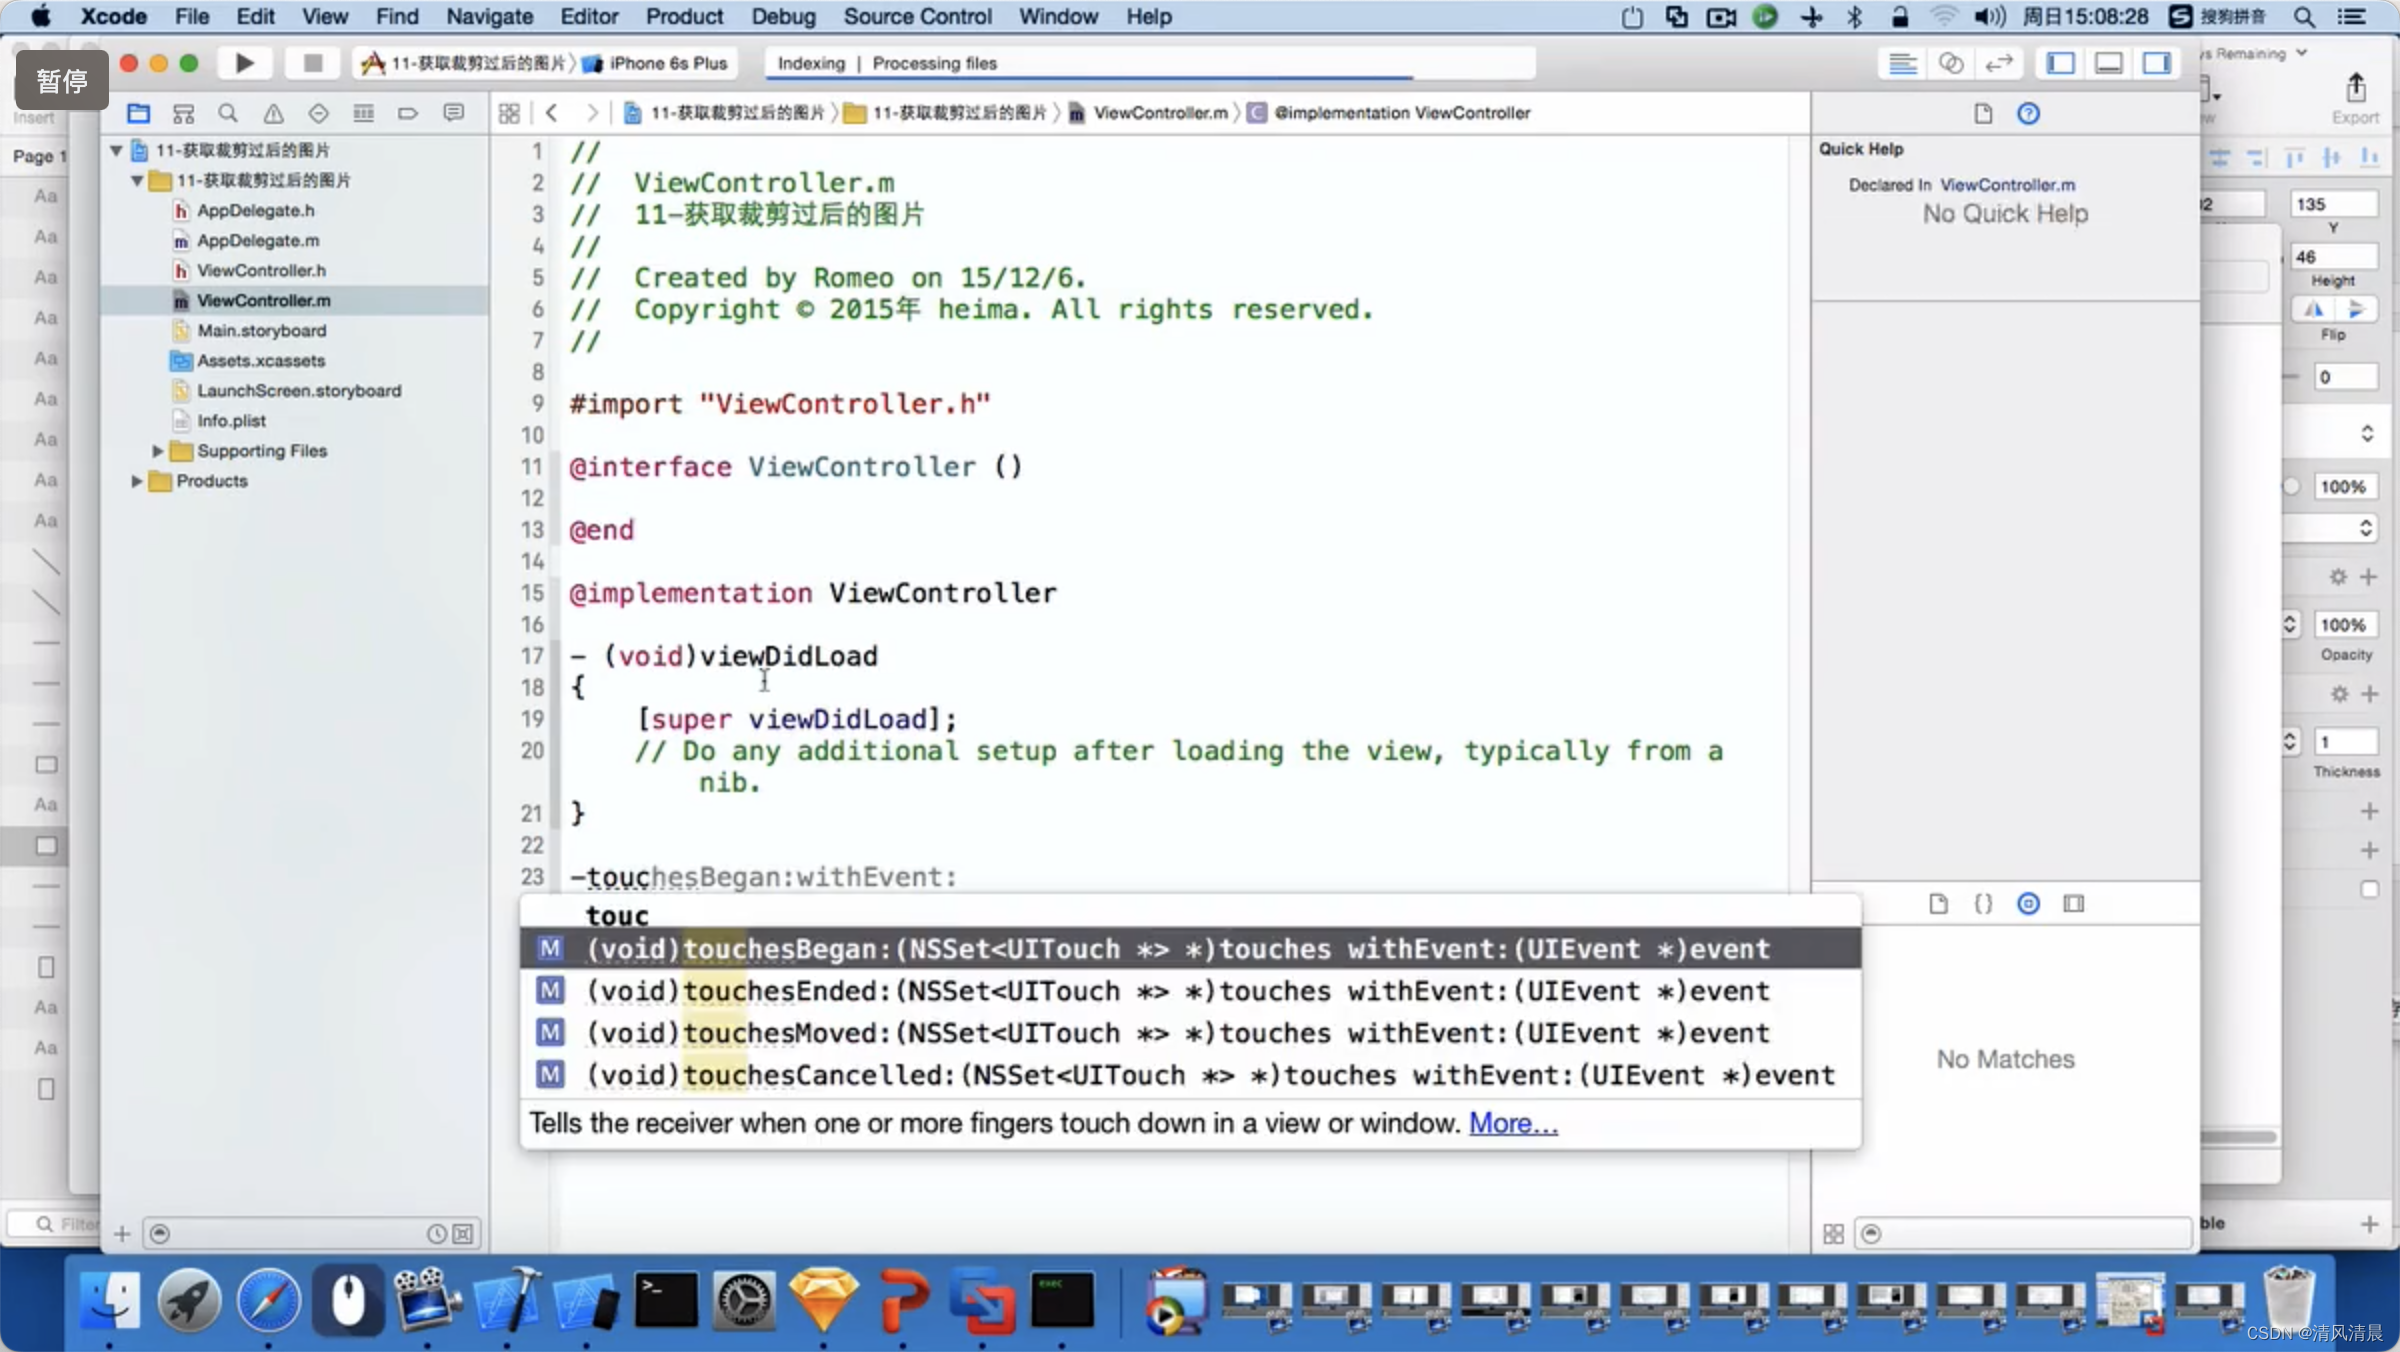Open the Find navigator magnifier icon
Screen dimensions: 2400x1352
pos(228,113)
